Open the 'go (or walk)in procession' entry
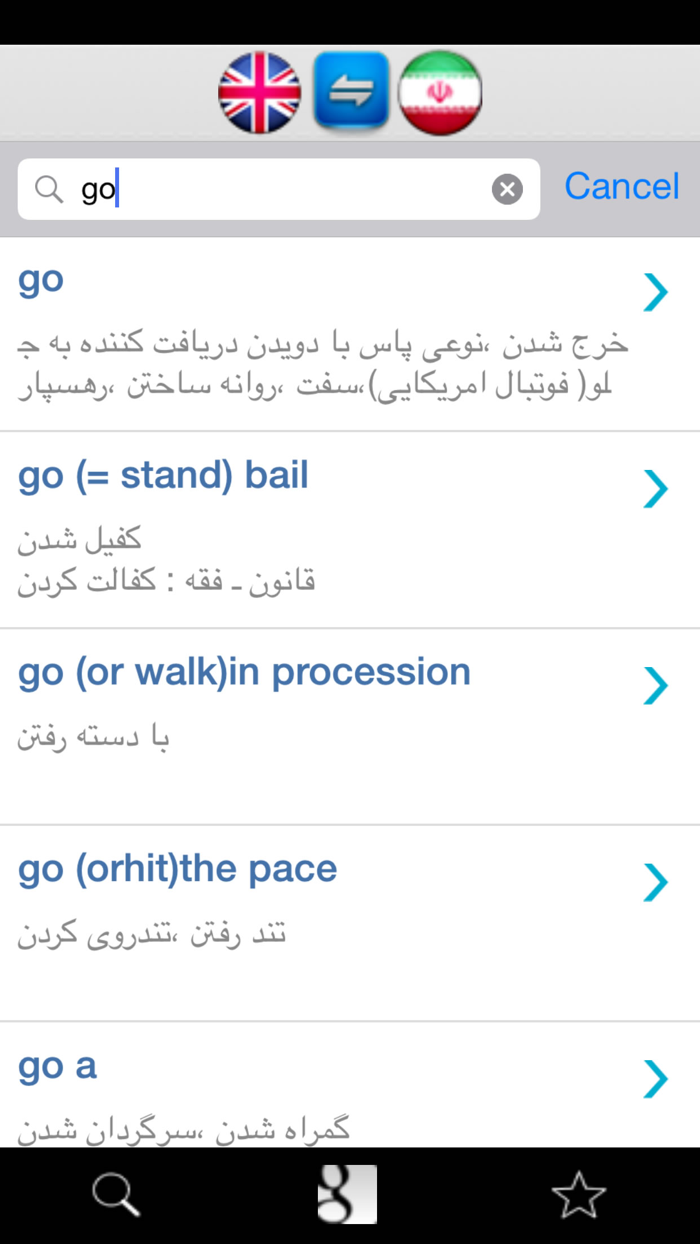Screen dimensions: 700x1244 pos(655,686)
